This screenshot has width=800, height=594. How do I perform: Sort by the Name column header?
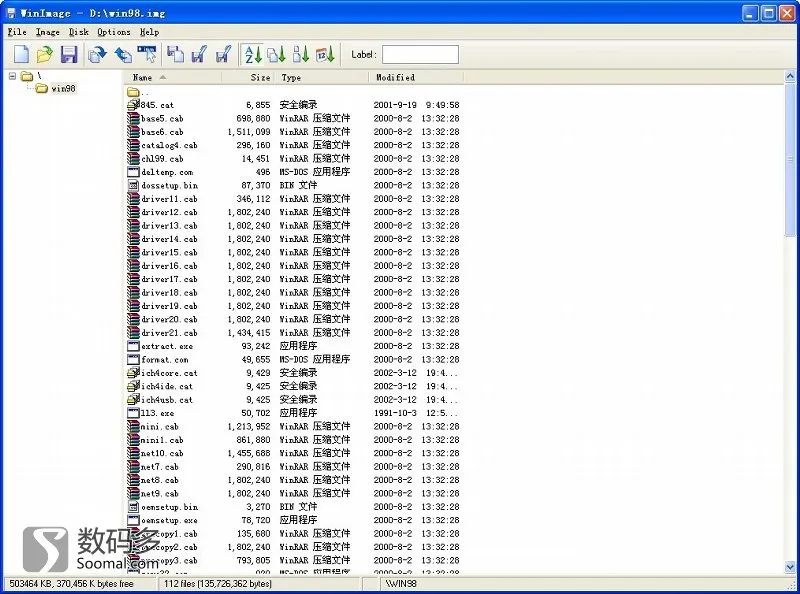tap(172, 78)
